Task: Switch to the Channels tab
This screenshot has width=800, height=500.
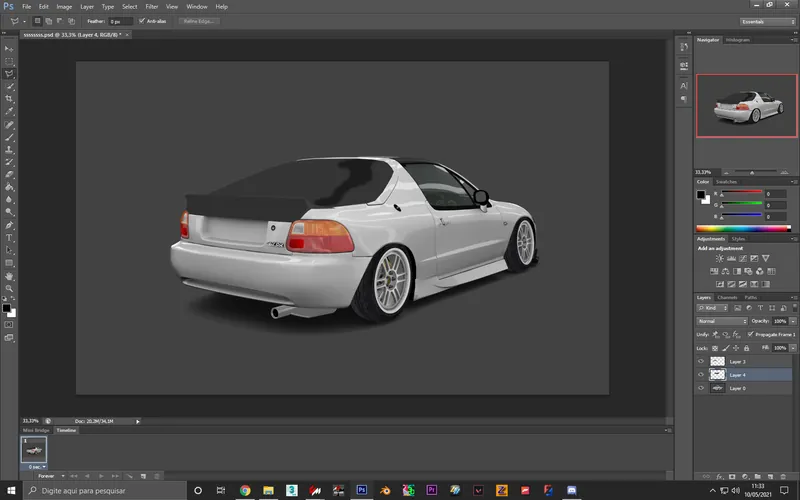Action: [x=727, y=297]
